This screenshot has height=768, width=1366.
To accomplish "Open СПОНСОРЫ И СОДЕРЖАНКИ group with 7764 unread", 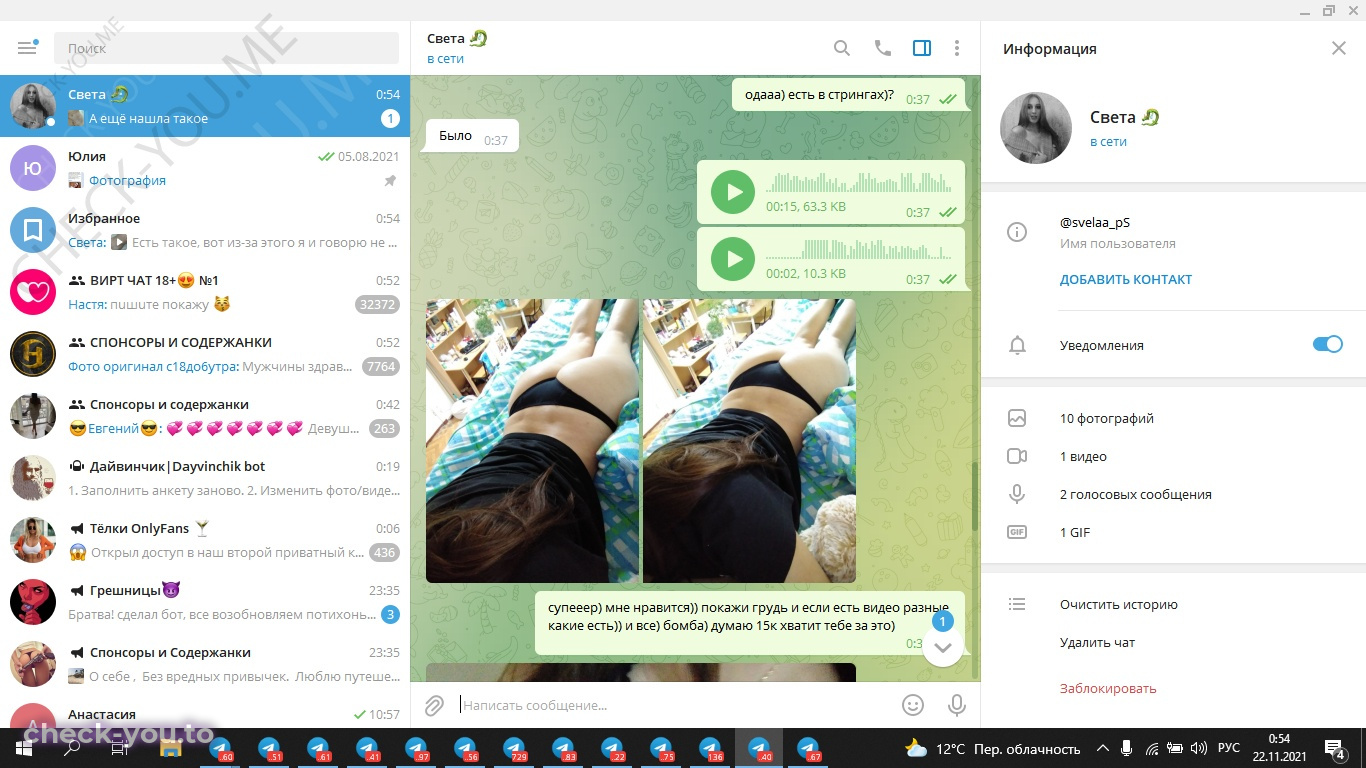I will pos(205,354).
